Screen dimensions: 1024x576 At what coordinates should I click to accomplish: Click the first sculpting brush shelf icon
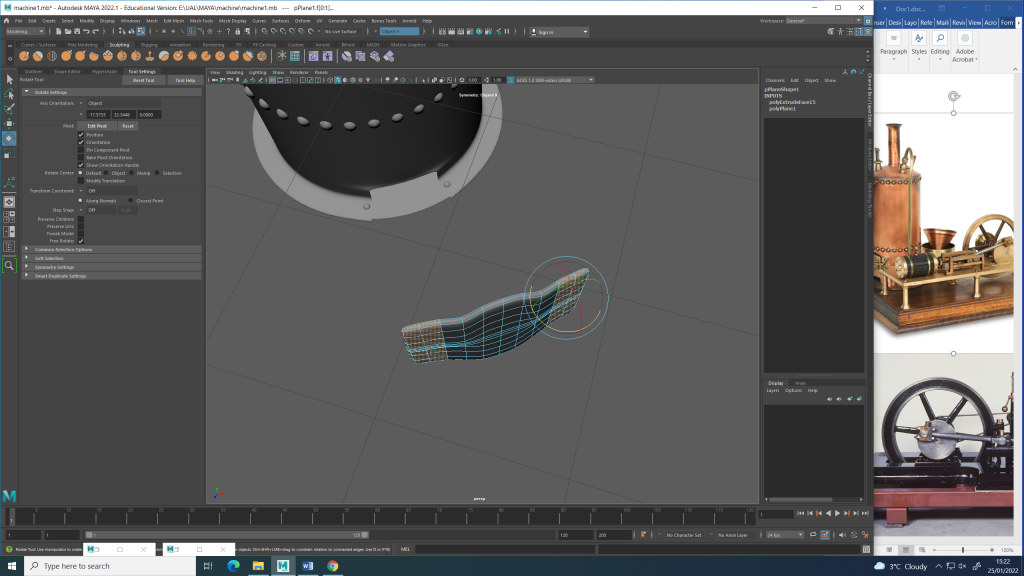pyautogui.click(x=25, y=56)
